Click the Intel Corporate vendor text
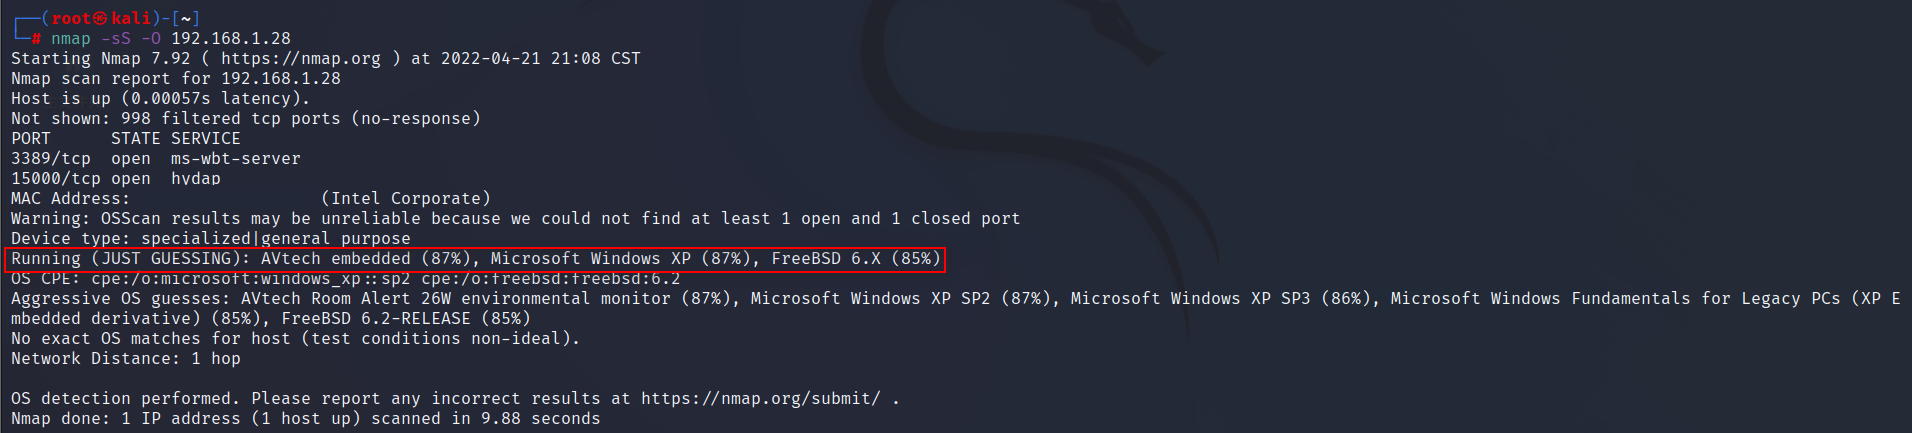This screenshot has height=433, width=1912. point(406,198)
